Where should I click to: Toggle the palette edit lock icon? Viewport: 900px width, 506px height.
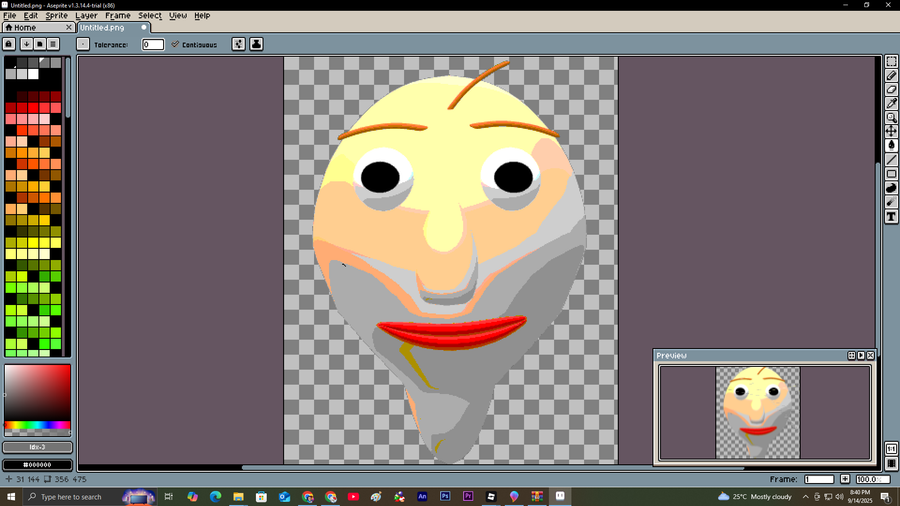point(9,44)
